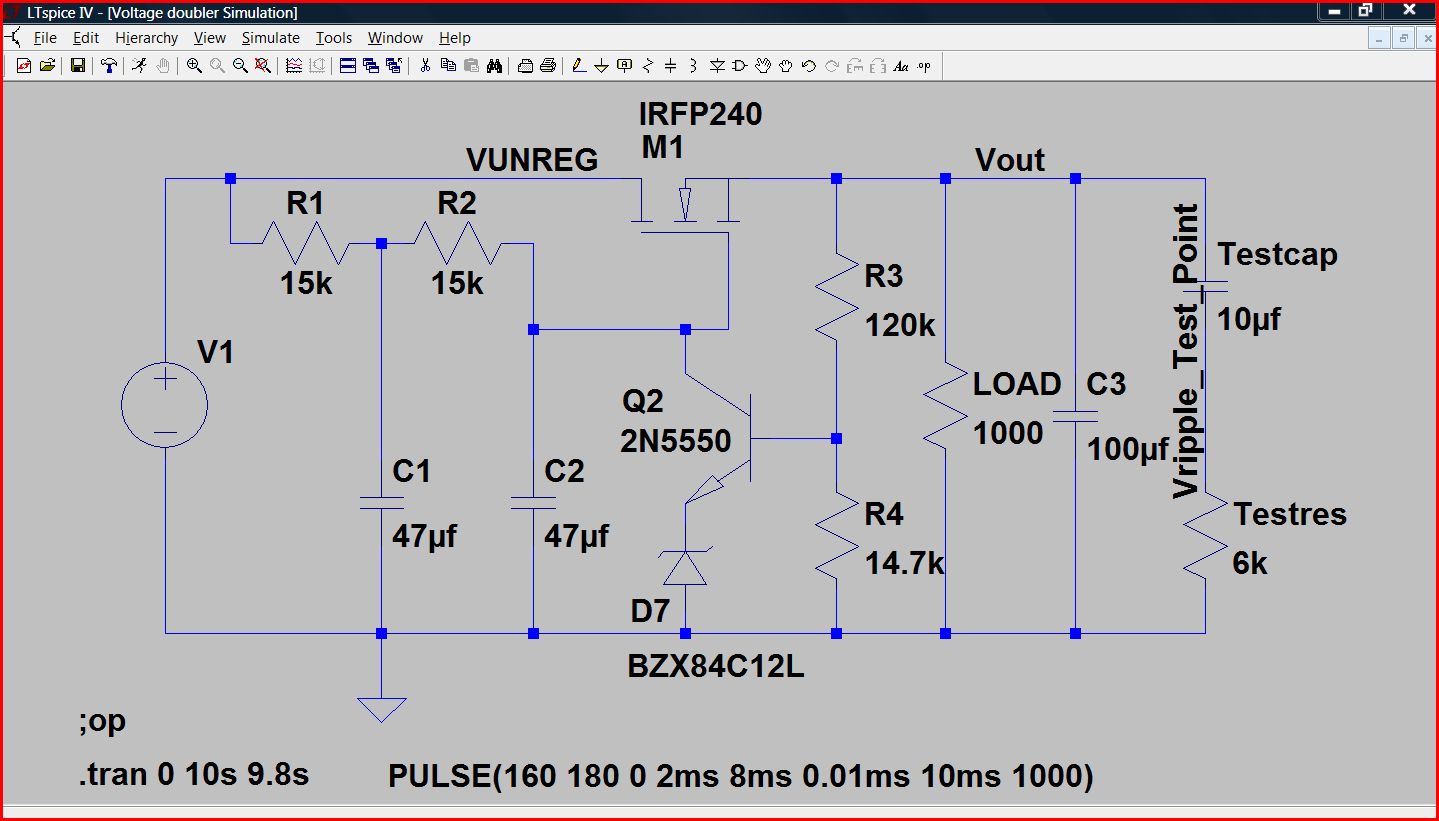Viewport: 1439px width, 821px height.
Task: Open the File menu
Action: [x=45, y=38]
